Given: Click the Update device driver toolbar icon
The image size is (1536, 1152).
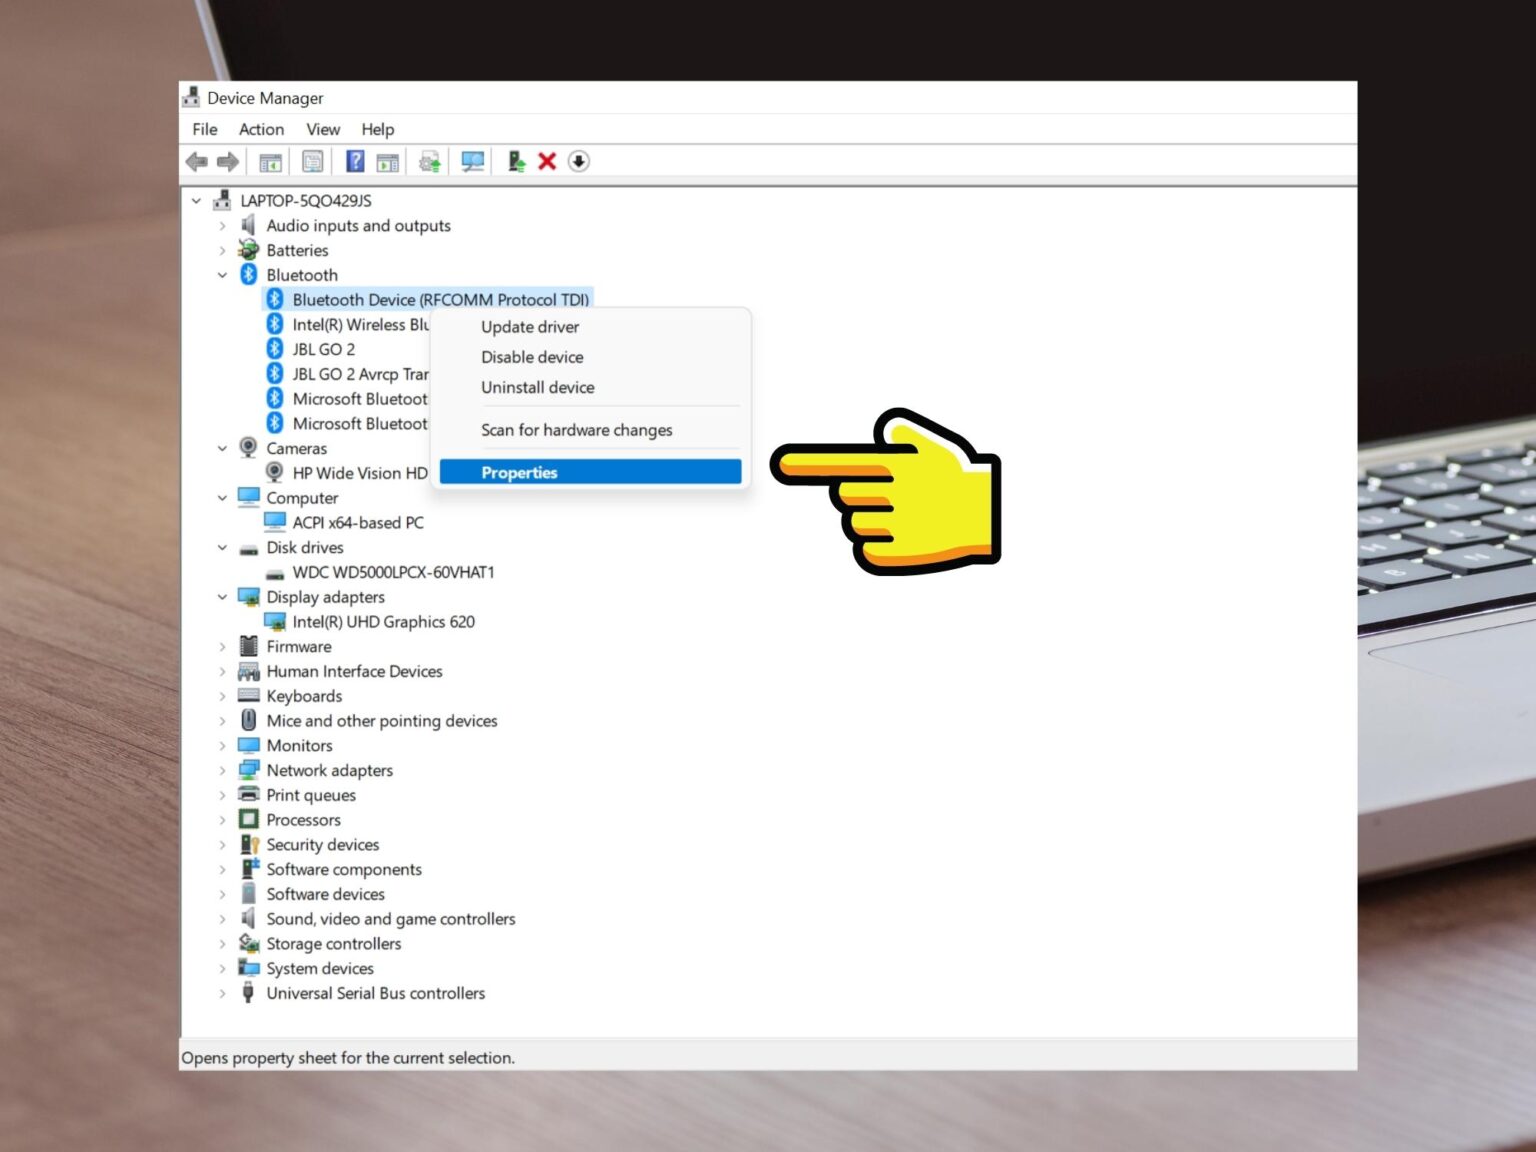Looking at the screenshot, I should point(430,162).
